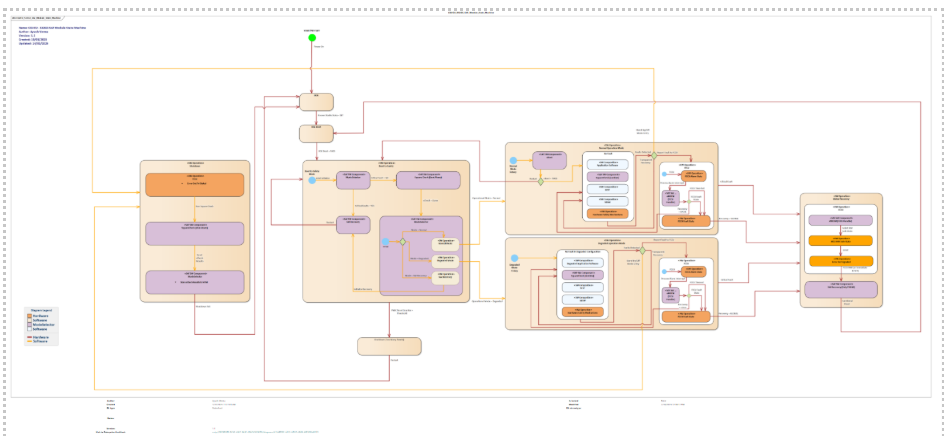Select the purple ModeSelector swatch in the legend

pos(30,325)
